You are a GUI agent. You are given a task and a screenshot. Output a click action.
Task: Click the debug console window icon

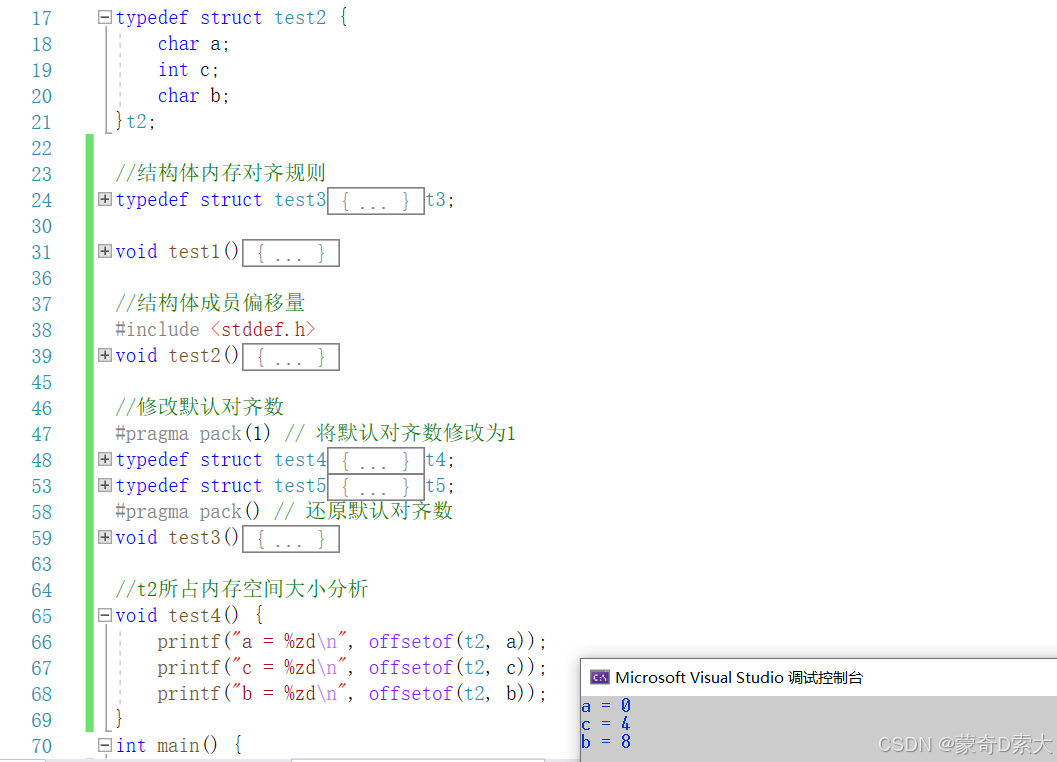tap(599, 677)
